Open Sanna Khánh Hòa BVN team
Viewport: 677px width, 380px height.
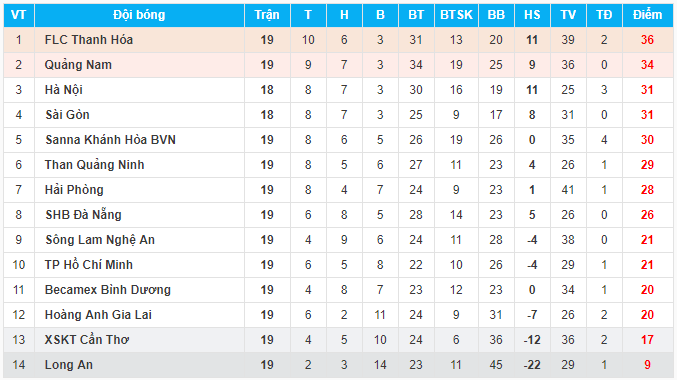(111, 140)
